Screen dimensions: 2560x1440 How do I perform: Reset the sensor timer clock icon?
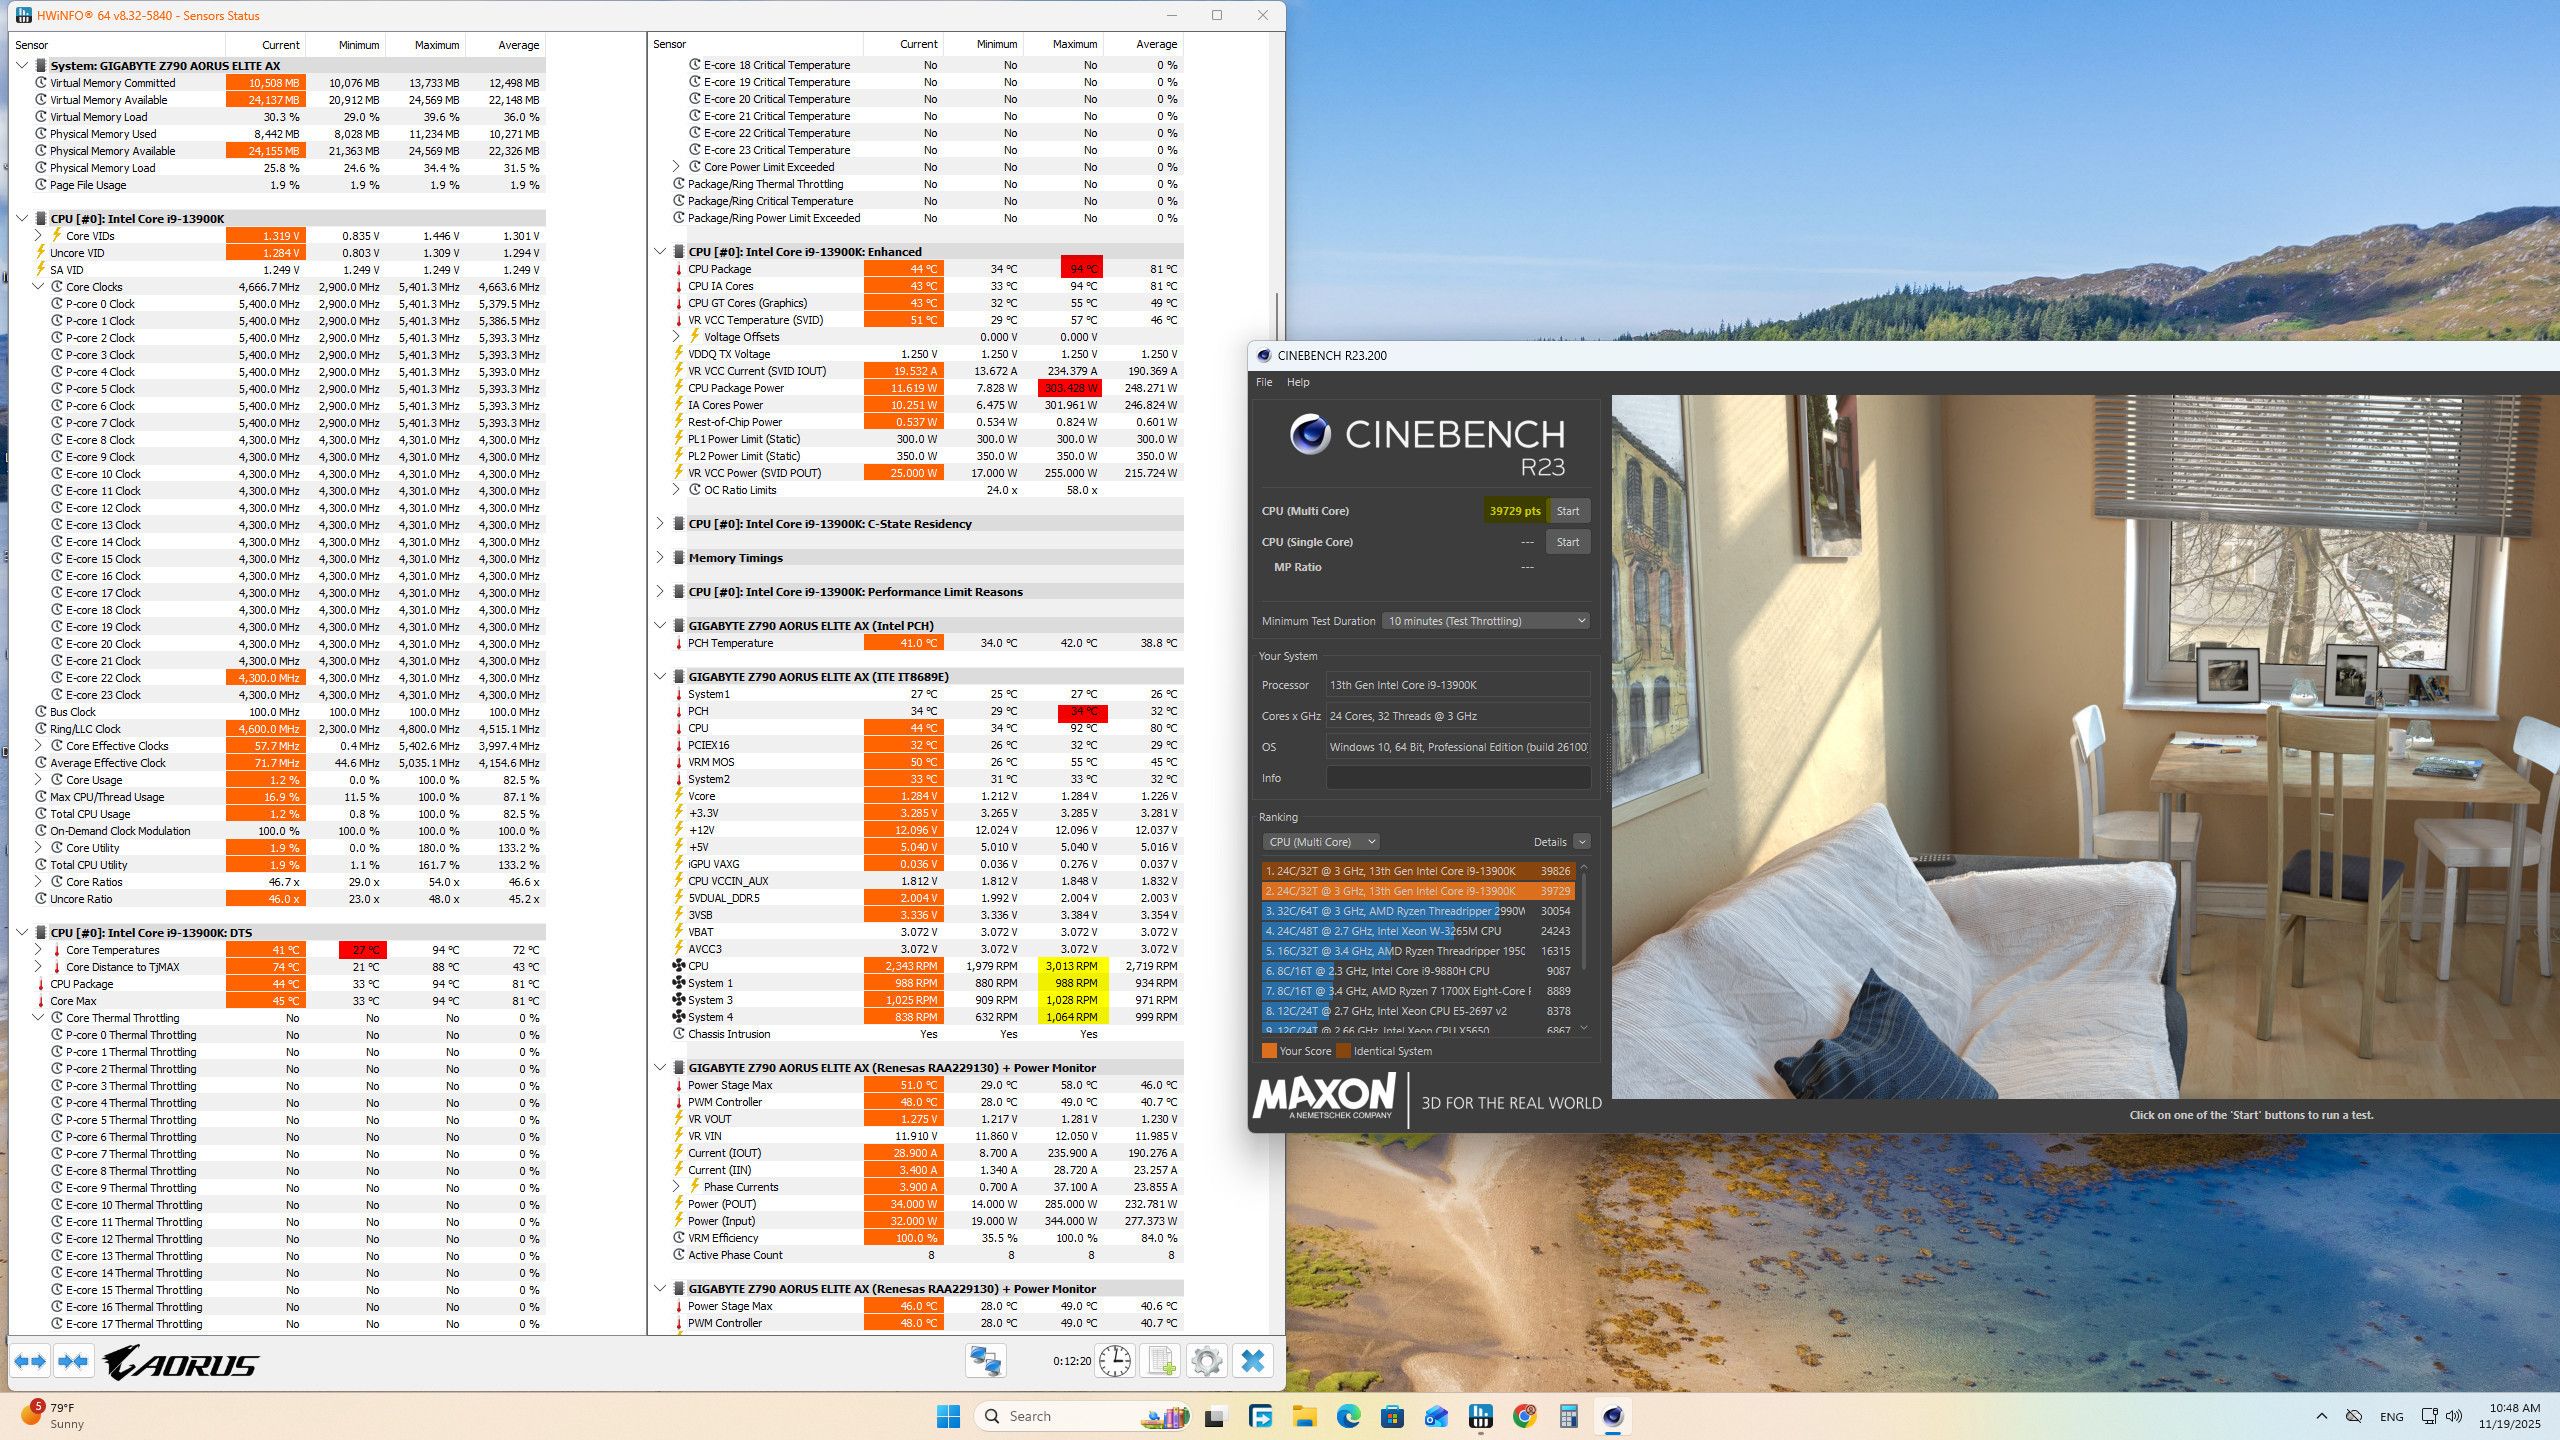[x=1114, y=1361]
